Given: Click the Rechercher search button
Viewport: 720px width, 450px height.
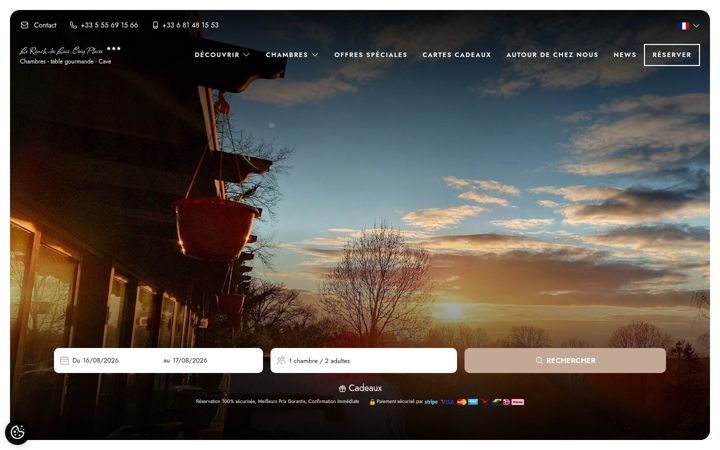Looking at the screenshot, I should (565, 360).
